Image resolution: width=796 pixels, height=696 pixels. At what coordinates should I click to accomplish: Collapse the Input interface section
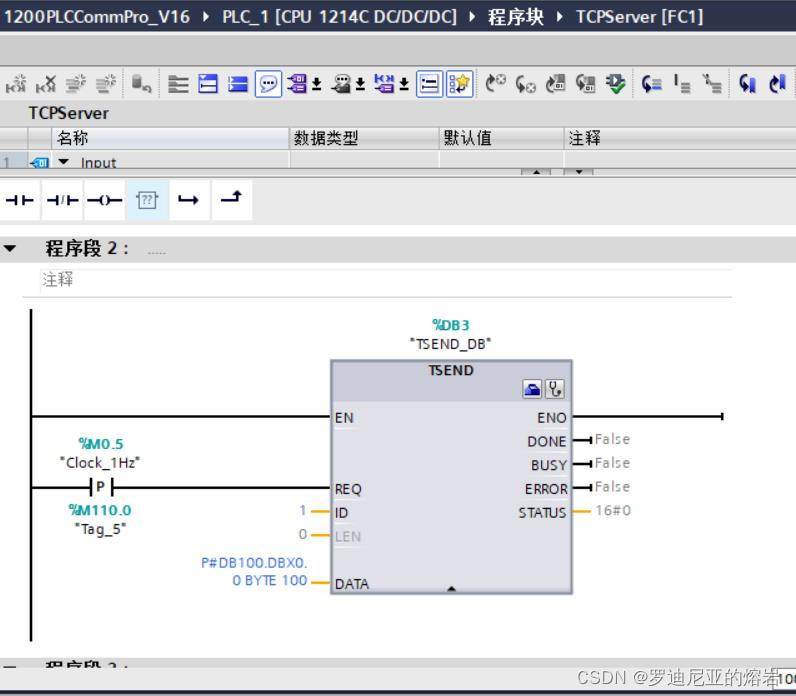(63, 161)
